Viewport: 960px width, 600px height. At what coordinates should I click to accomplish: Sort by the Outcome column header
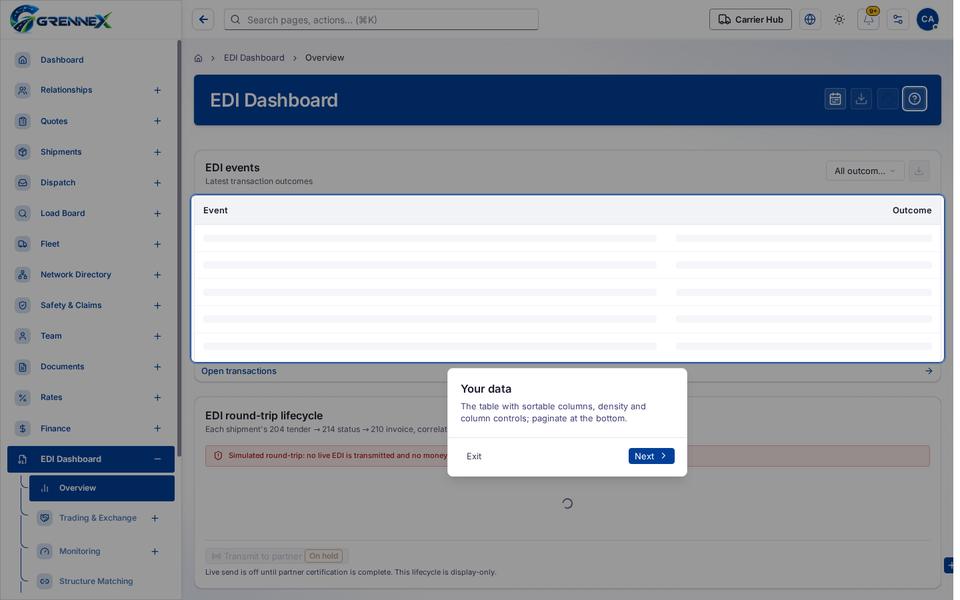(912, 210)
